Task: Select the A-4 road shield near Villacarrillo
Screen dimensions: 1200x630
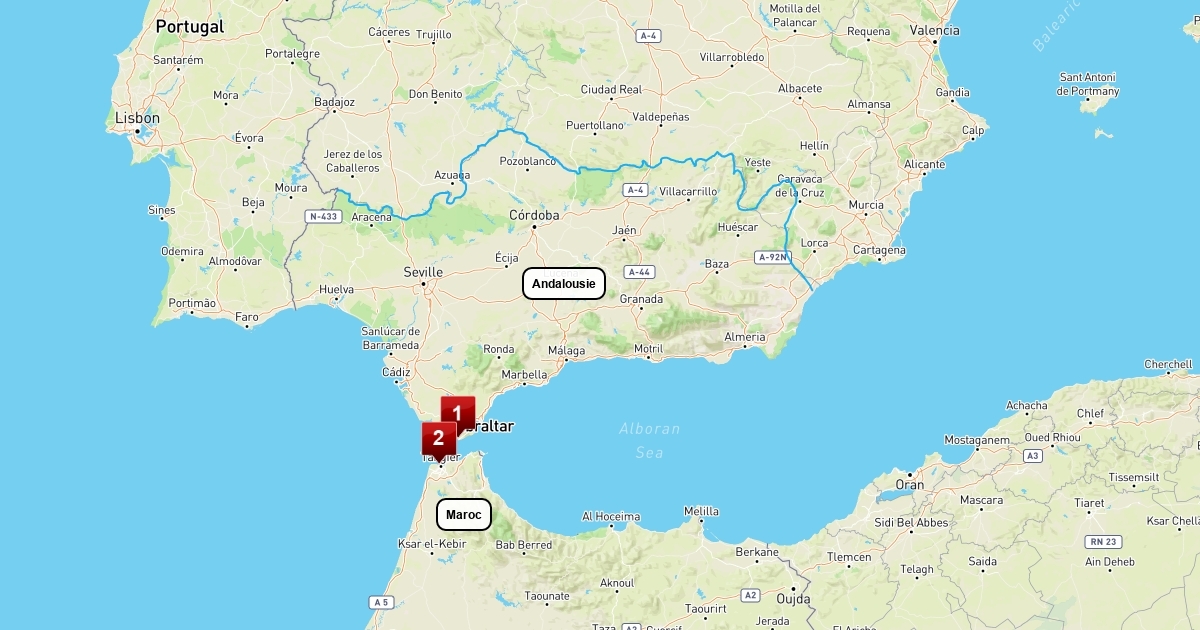Action: [x=635, y=189]
